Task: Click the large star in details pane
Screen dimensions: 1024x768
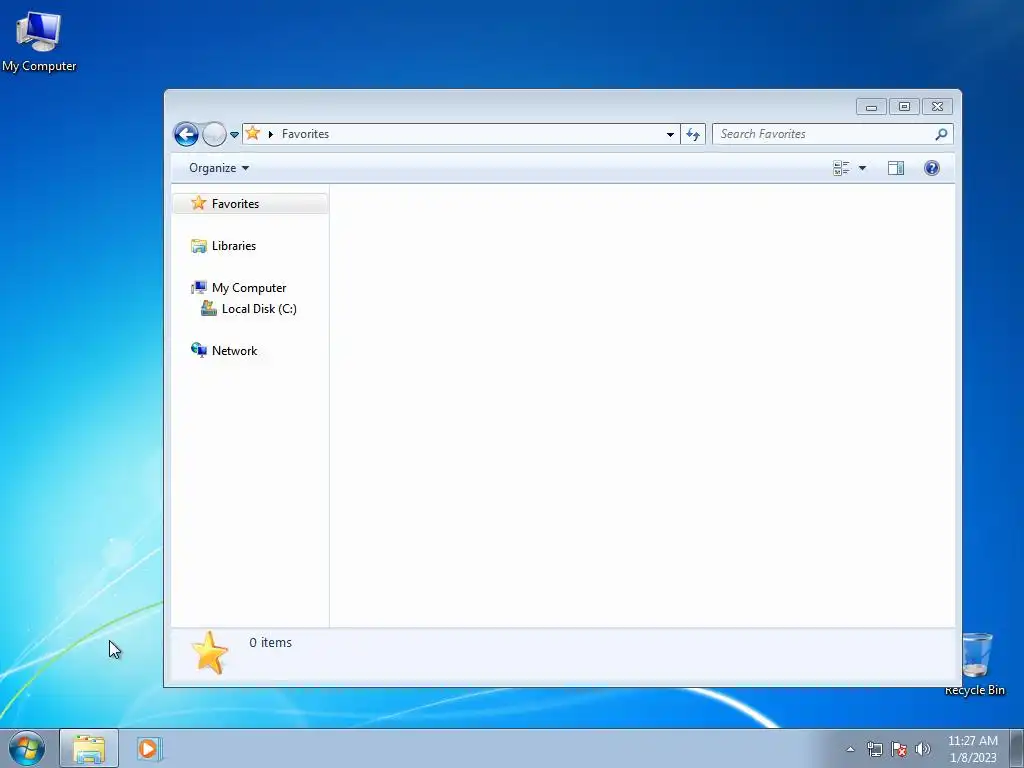Action: pyautogui.click(x=210, y=652)
